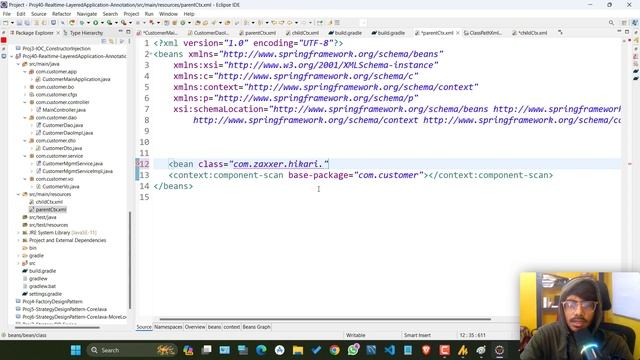This screenshot has width=640, height=360.
Task: Open Google Chrome from taskbar
Action: (335, 350)
